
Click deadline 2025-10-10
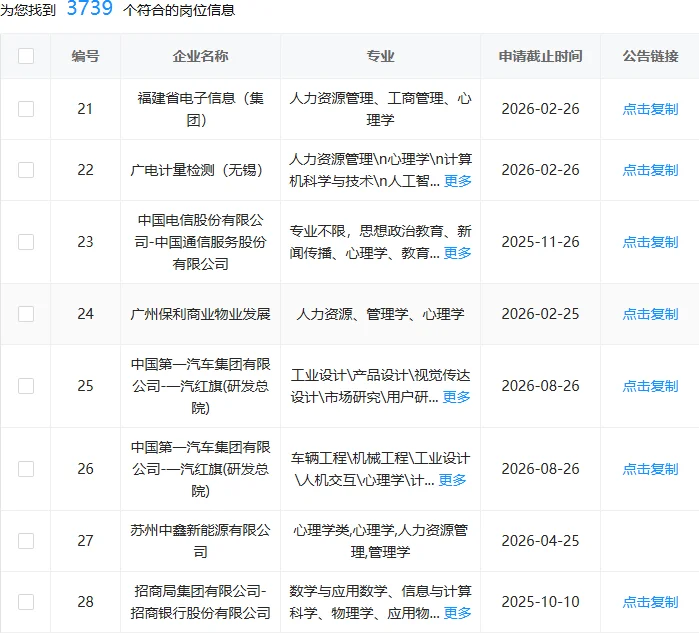pyautogui.click(x=540, y=602)
